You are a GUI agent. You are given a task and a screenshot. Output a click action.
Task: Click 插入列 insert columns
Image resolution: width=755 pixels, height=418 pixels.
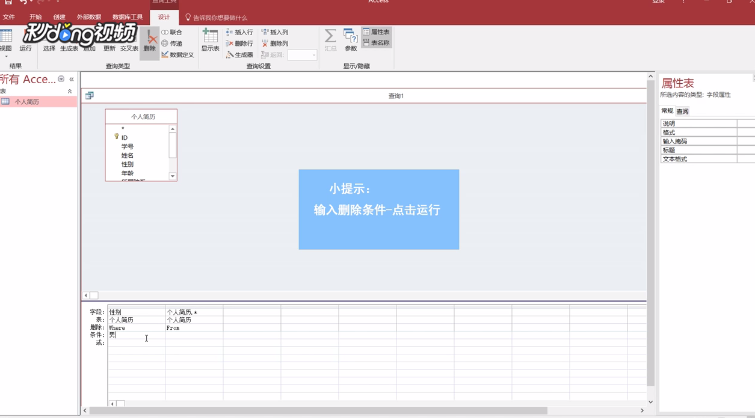pos(274,32)
